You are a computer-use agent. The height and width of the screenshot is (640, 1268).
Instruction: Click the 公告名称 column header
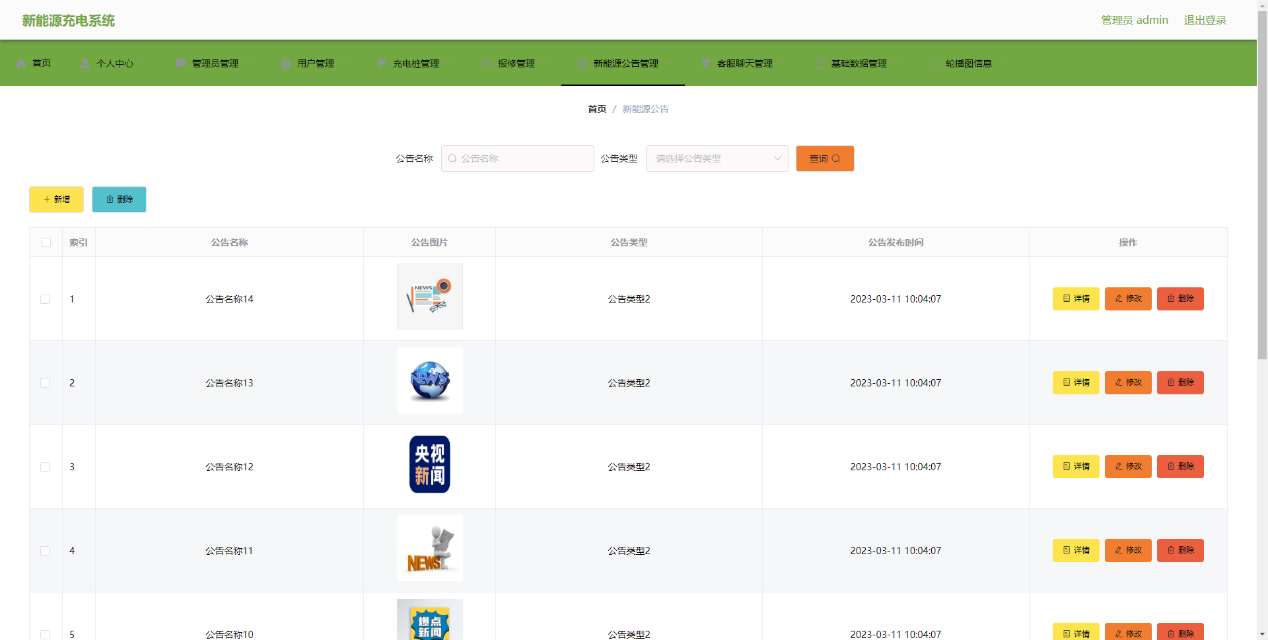coord(229,242)
